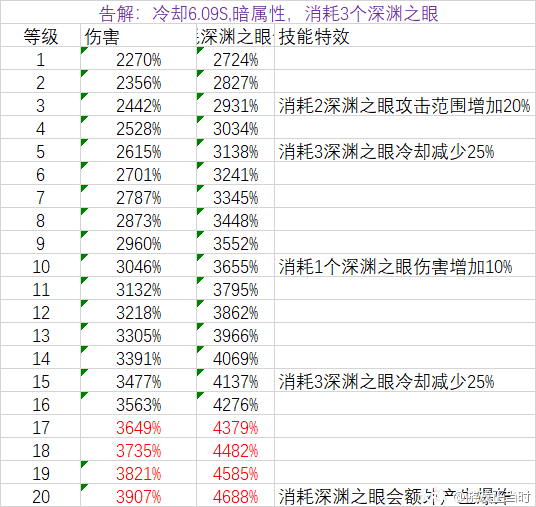Select the cell showing 3862%
This screenshot has height=507, width=536.
tap(236, 311)
